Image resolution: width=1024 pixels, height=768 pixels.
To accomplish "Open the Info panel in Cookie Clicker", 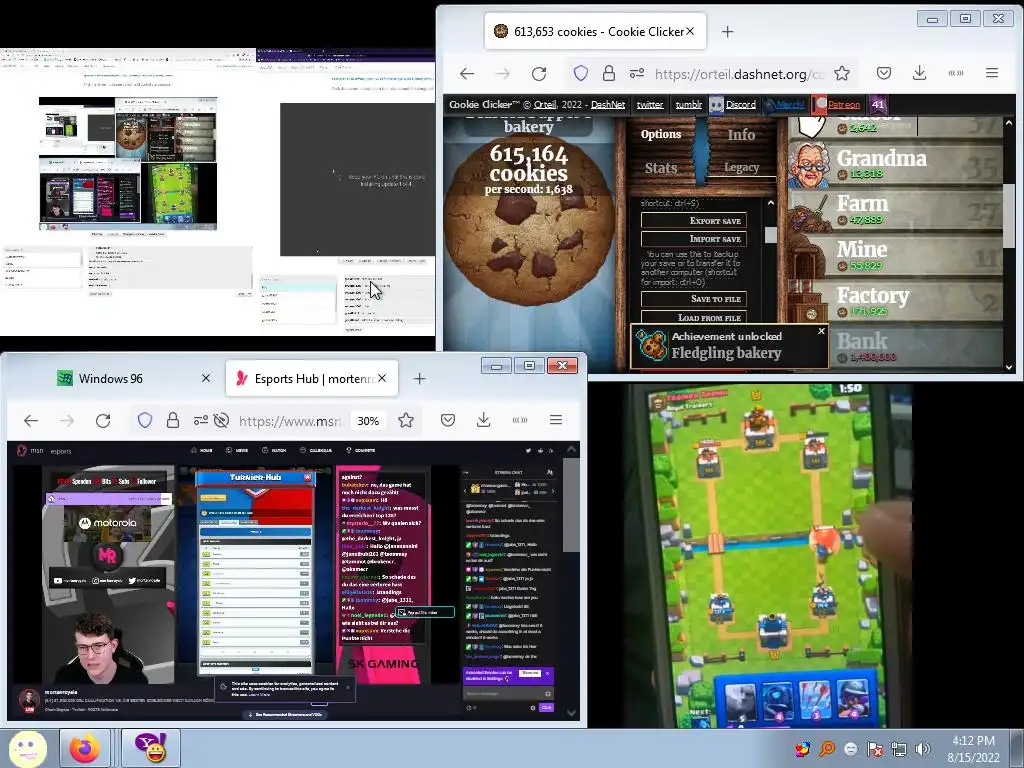I will pyautogui.click(x=741, y=135).
